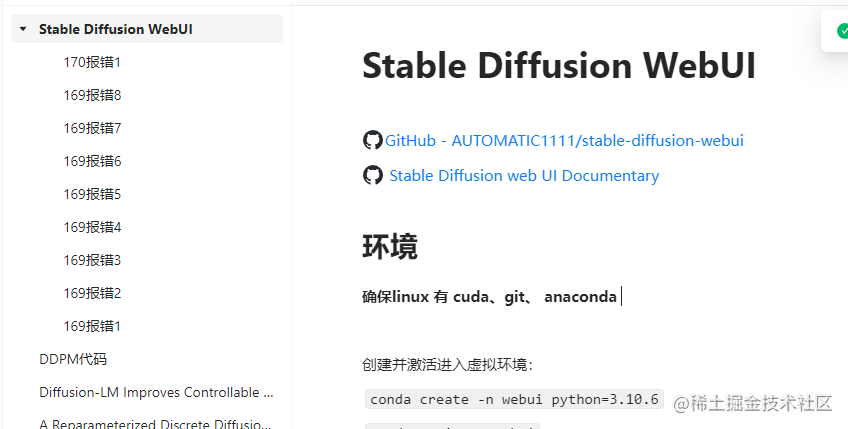Navigate to 169报错4 page
The width and height of the screenshot is (848, 429).
92,227
